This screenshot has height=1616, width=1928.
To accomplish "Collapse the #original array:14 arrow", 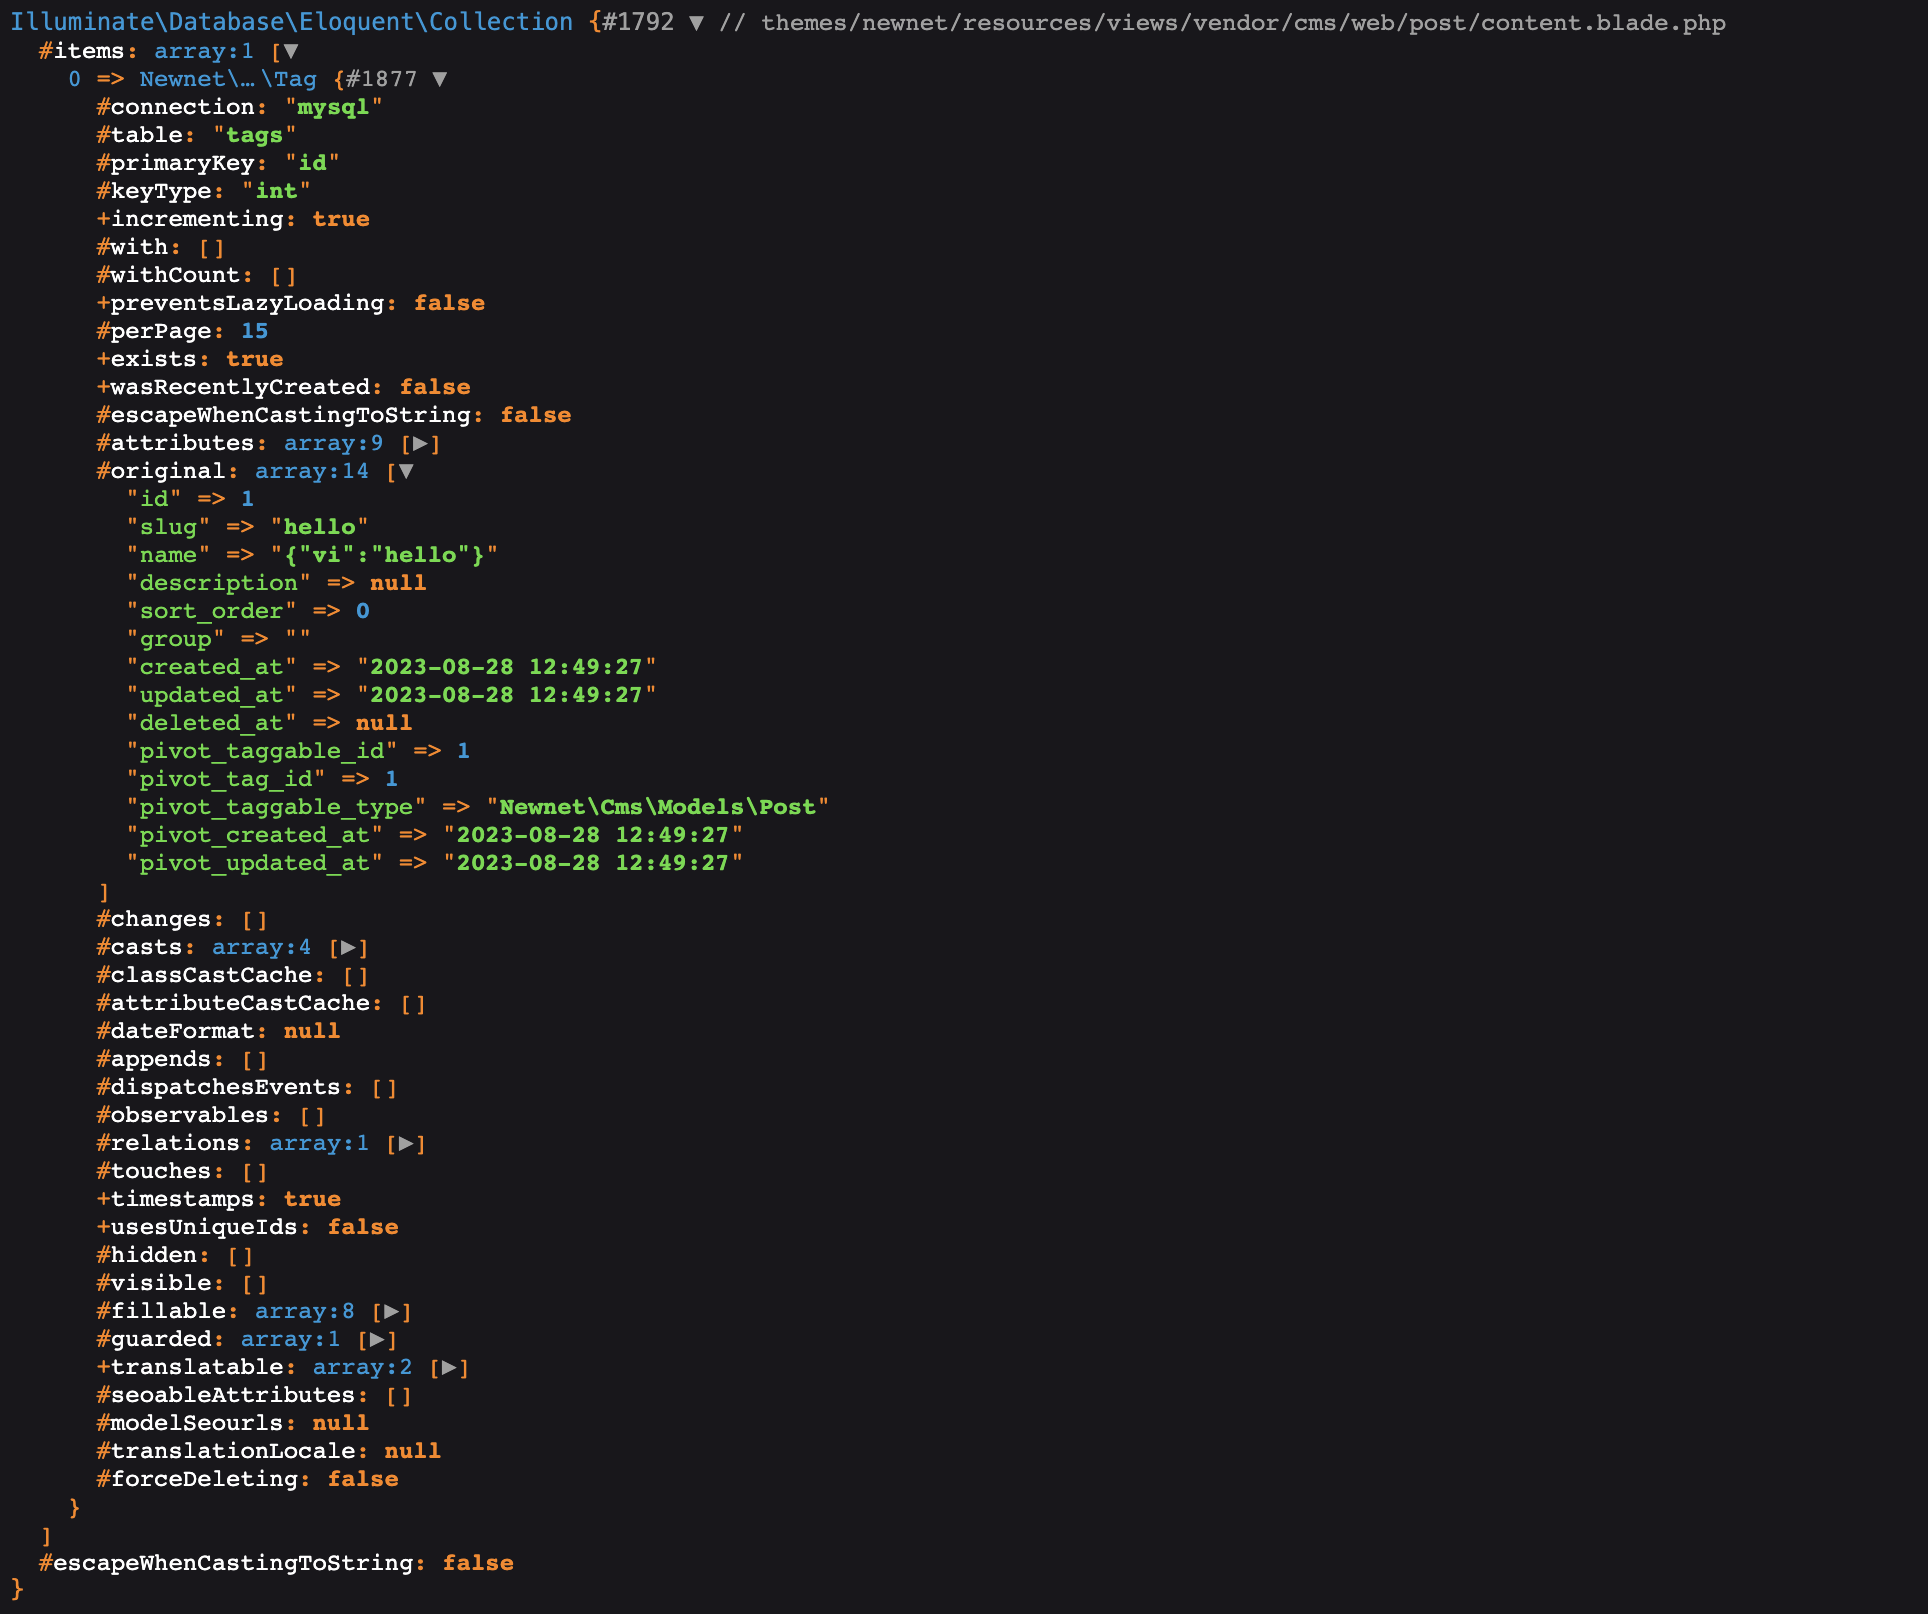I will coord(406,471).
